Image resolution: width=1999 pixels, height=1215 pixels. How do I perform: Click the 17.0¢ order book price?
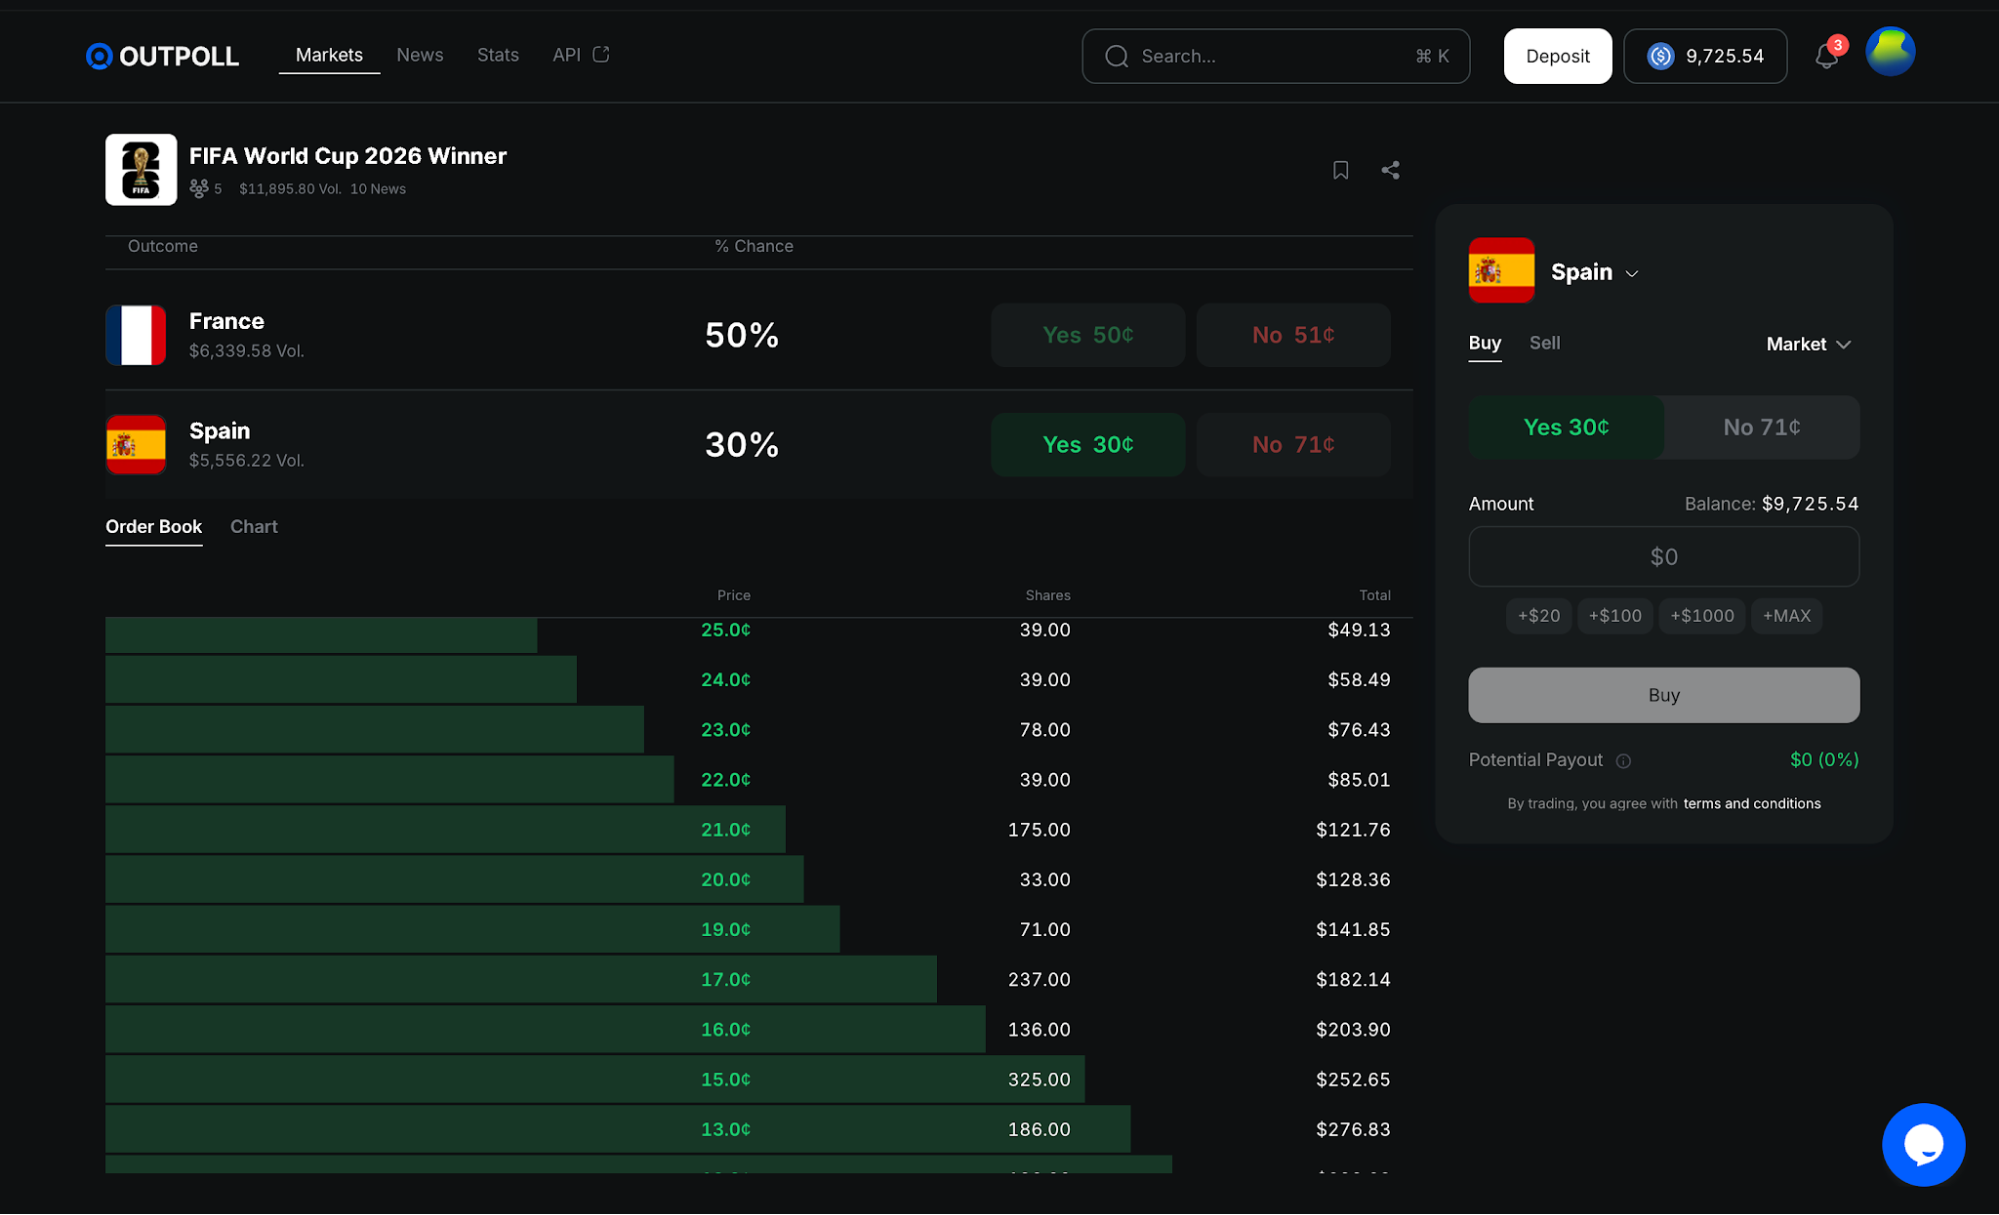[725, 979]
